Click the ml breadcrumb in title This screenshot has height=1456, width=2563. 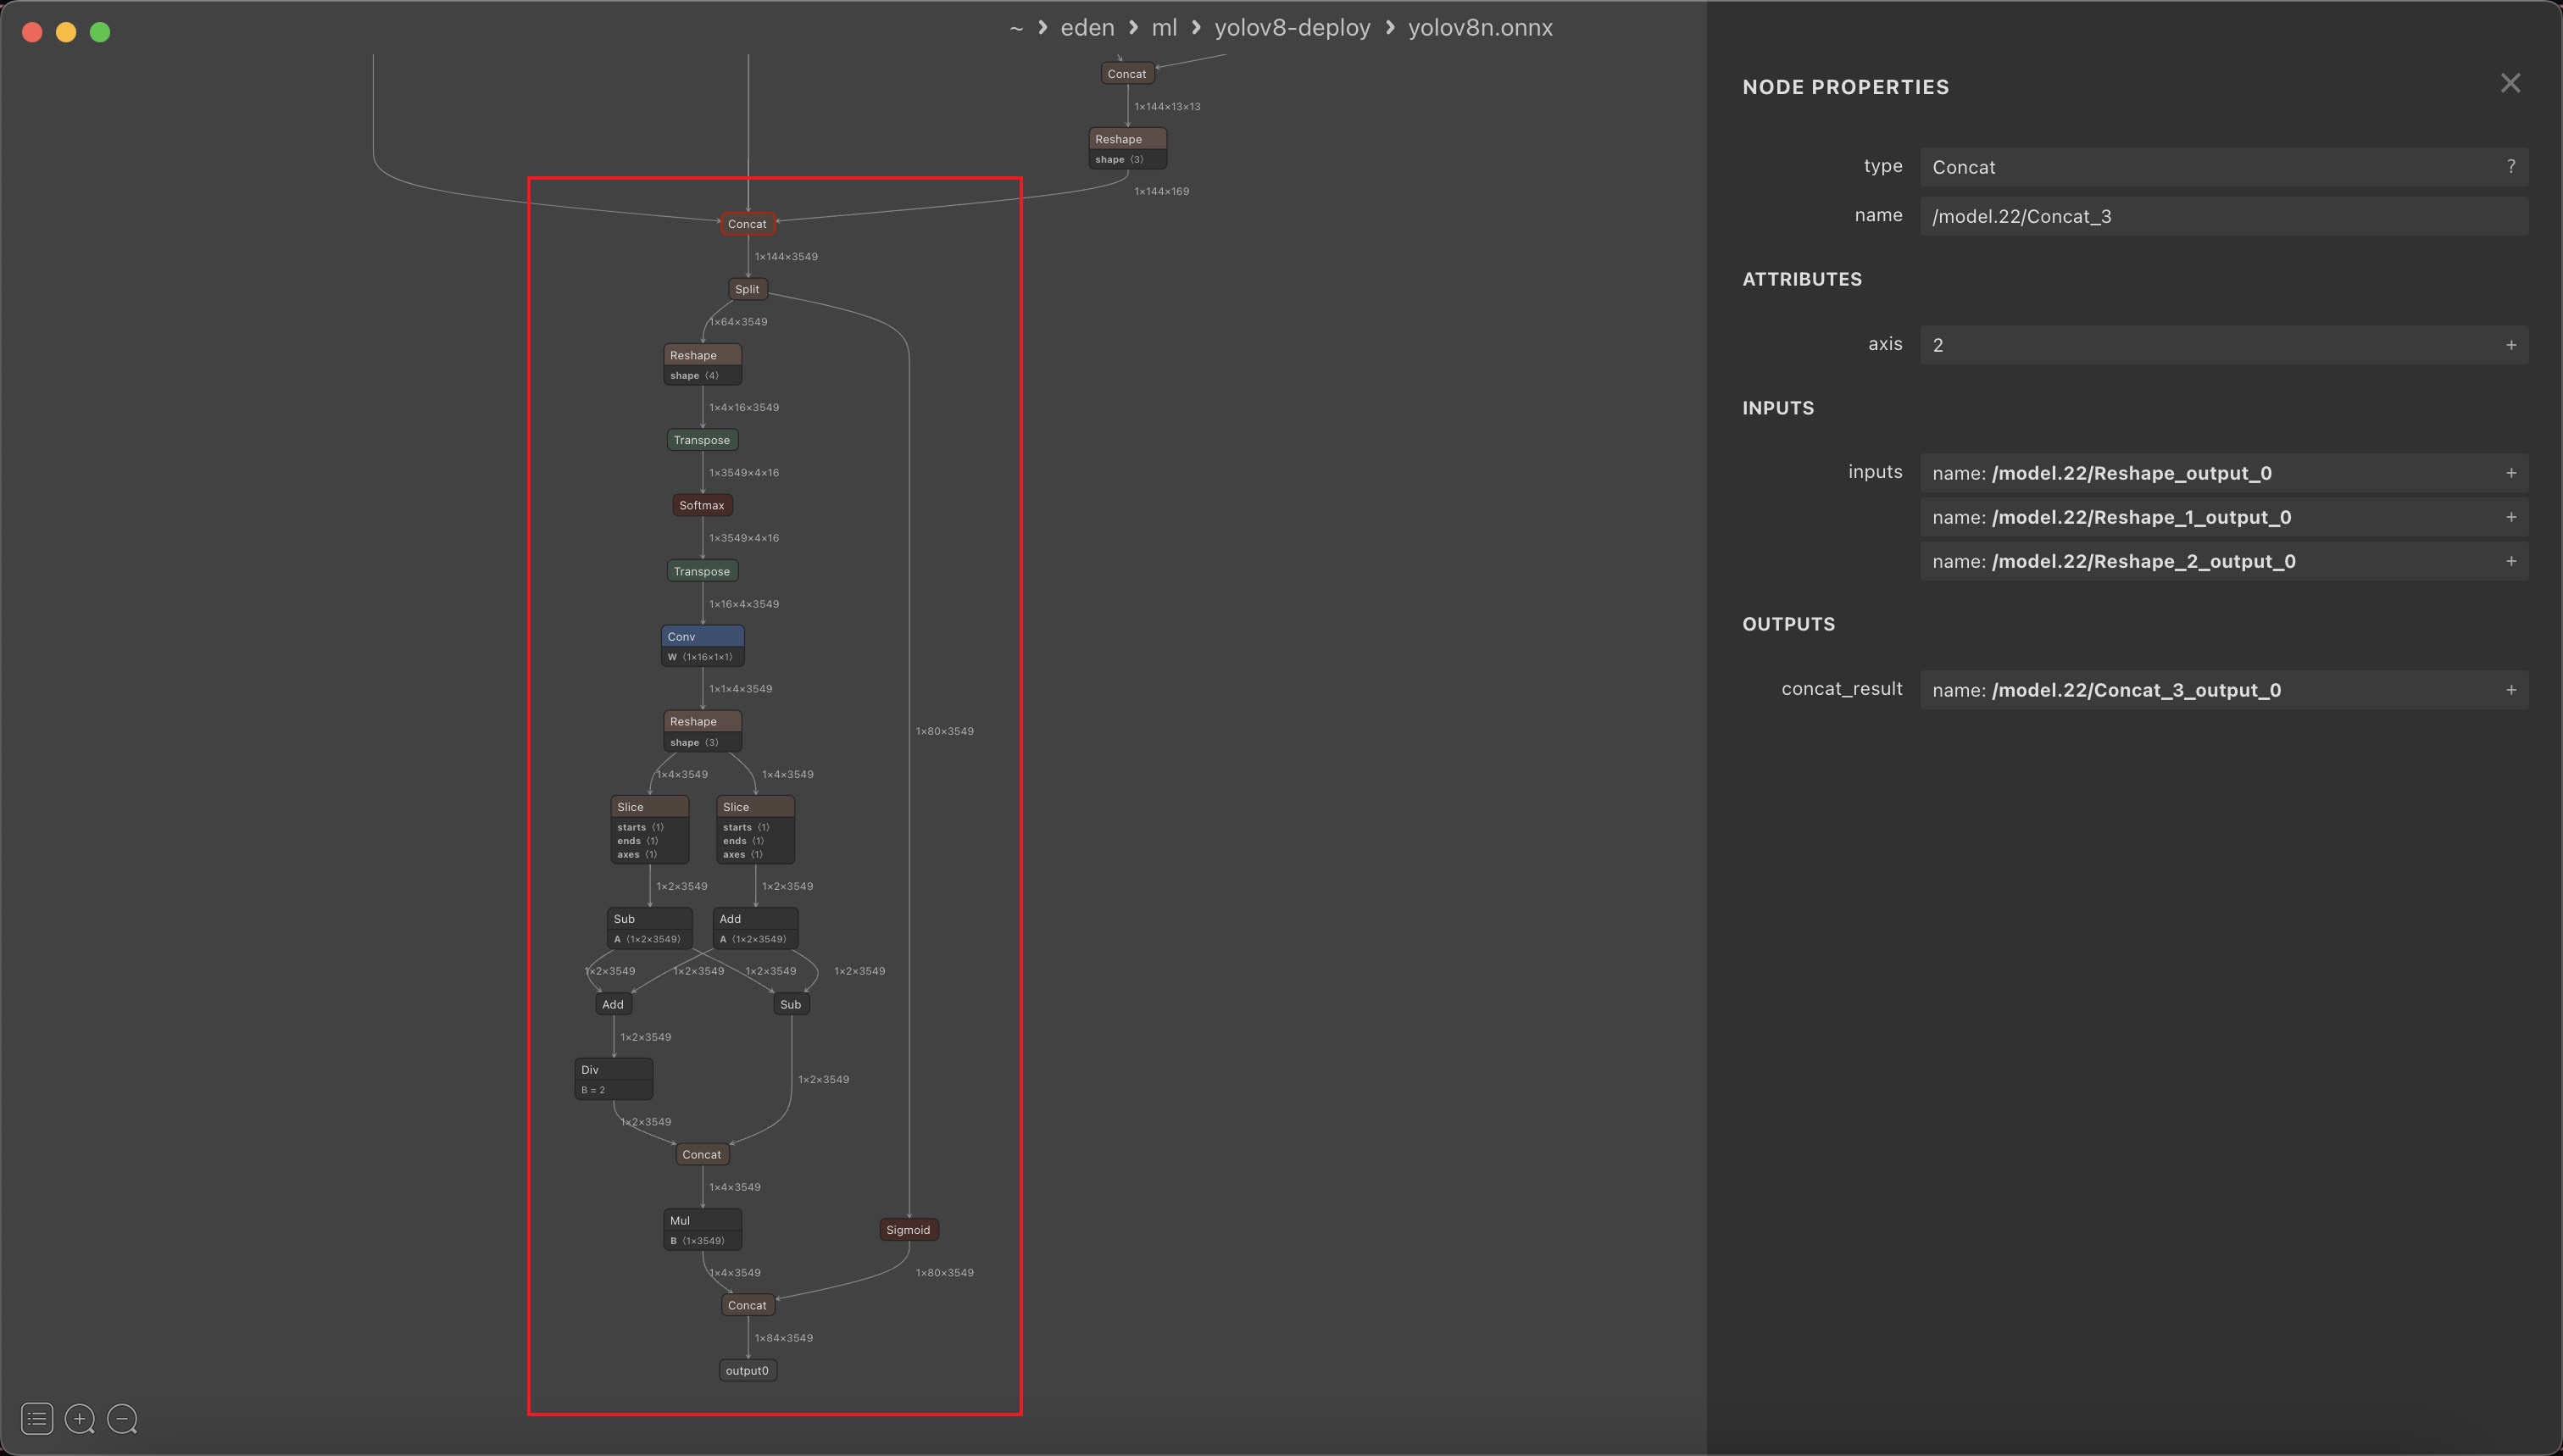[1164, 28]
